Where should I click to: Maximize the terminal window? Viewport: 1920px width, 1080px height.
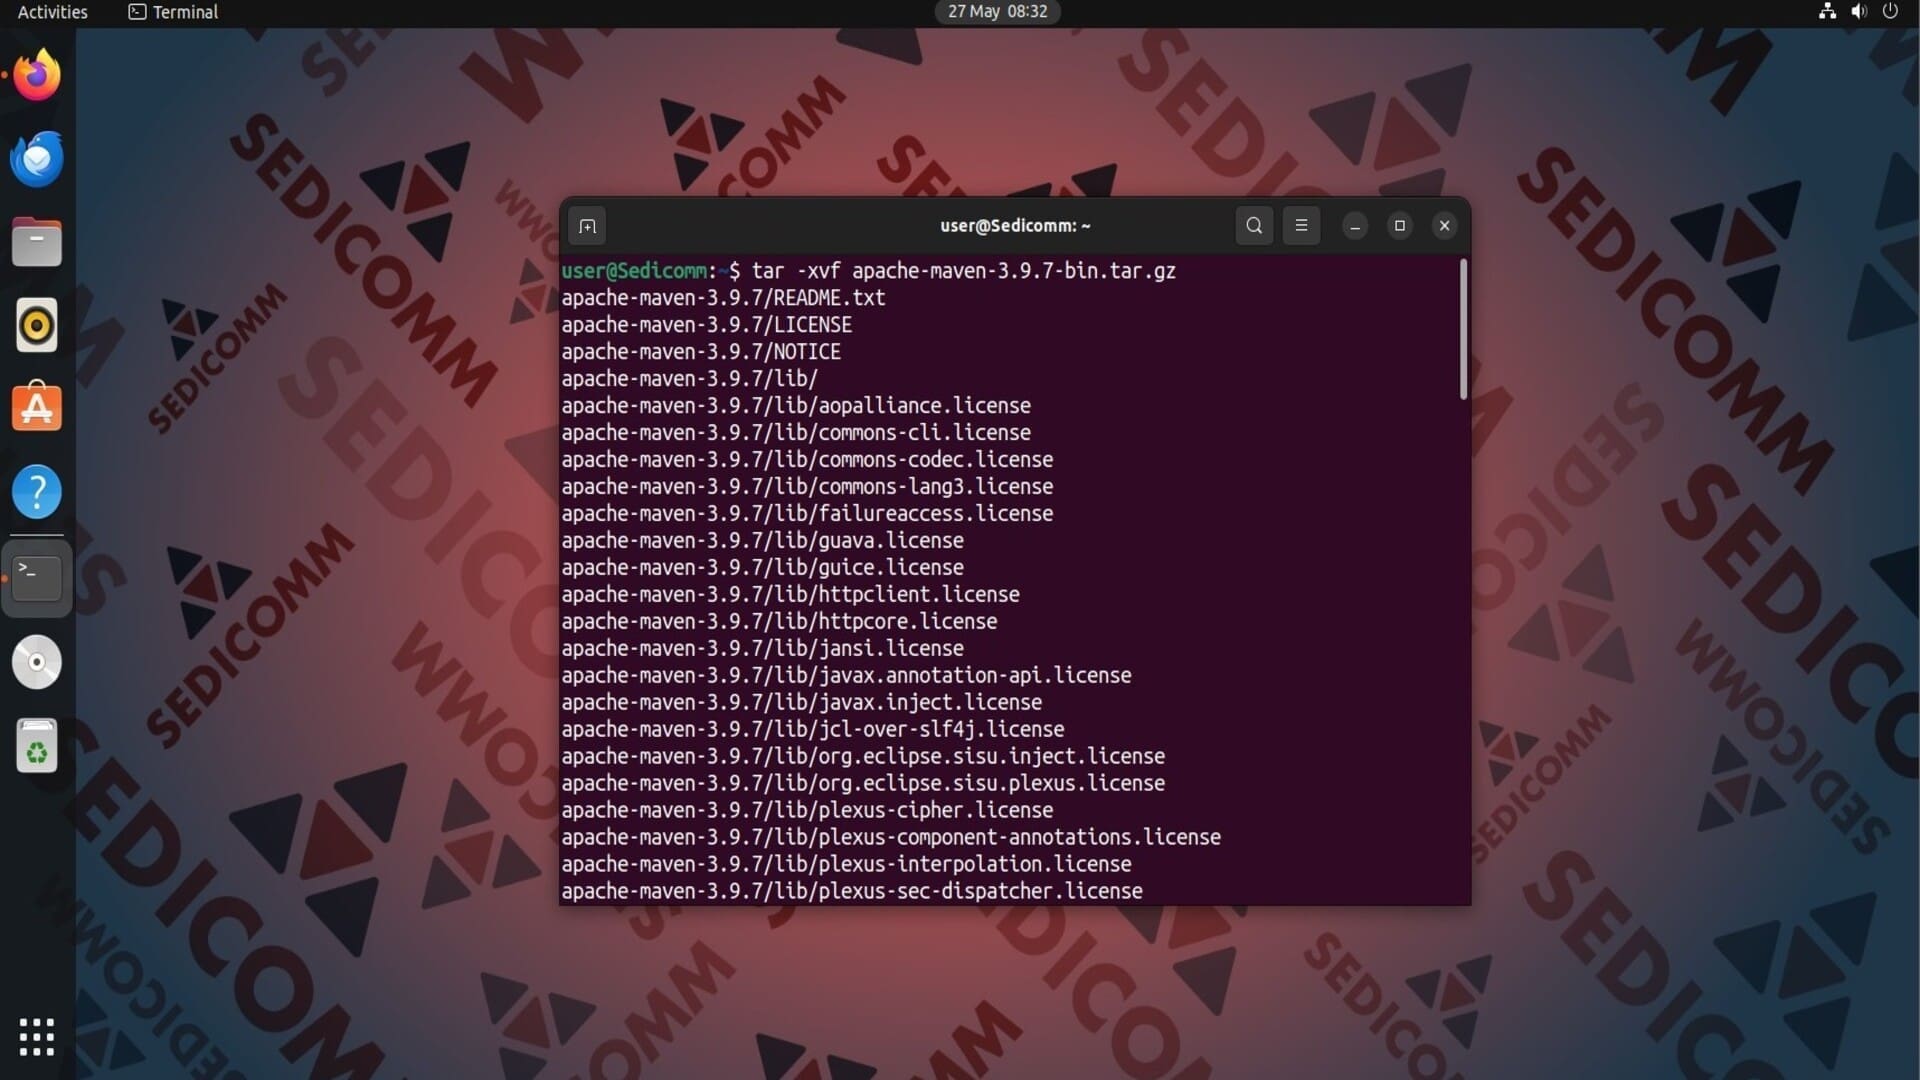click(1400, 226)
